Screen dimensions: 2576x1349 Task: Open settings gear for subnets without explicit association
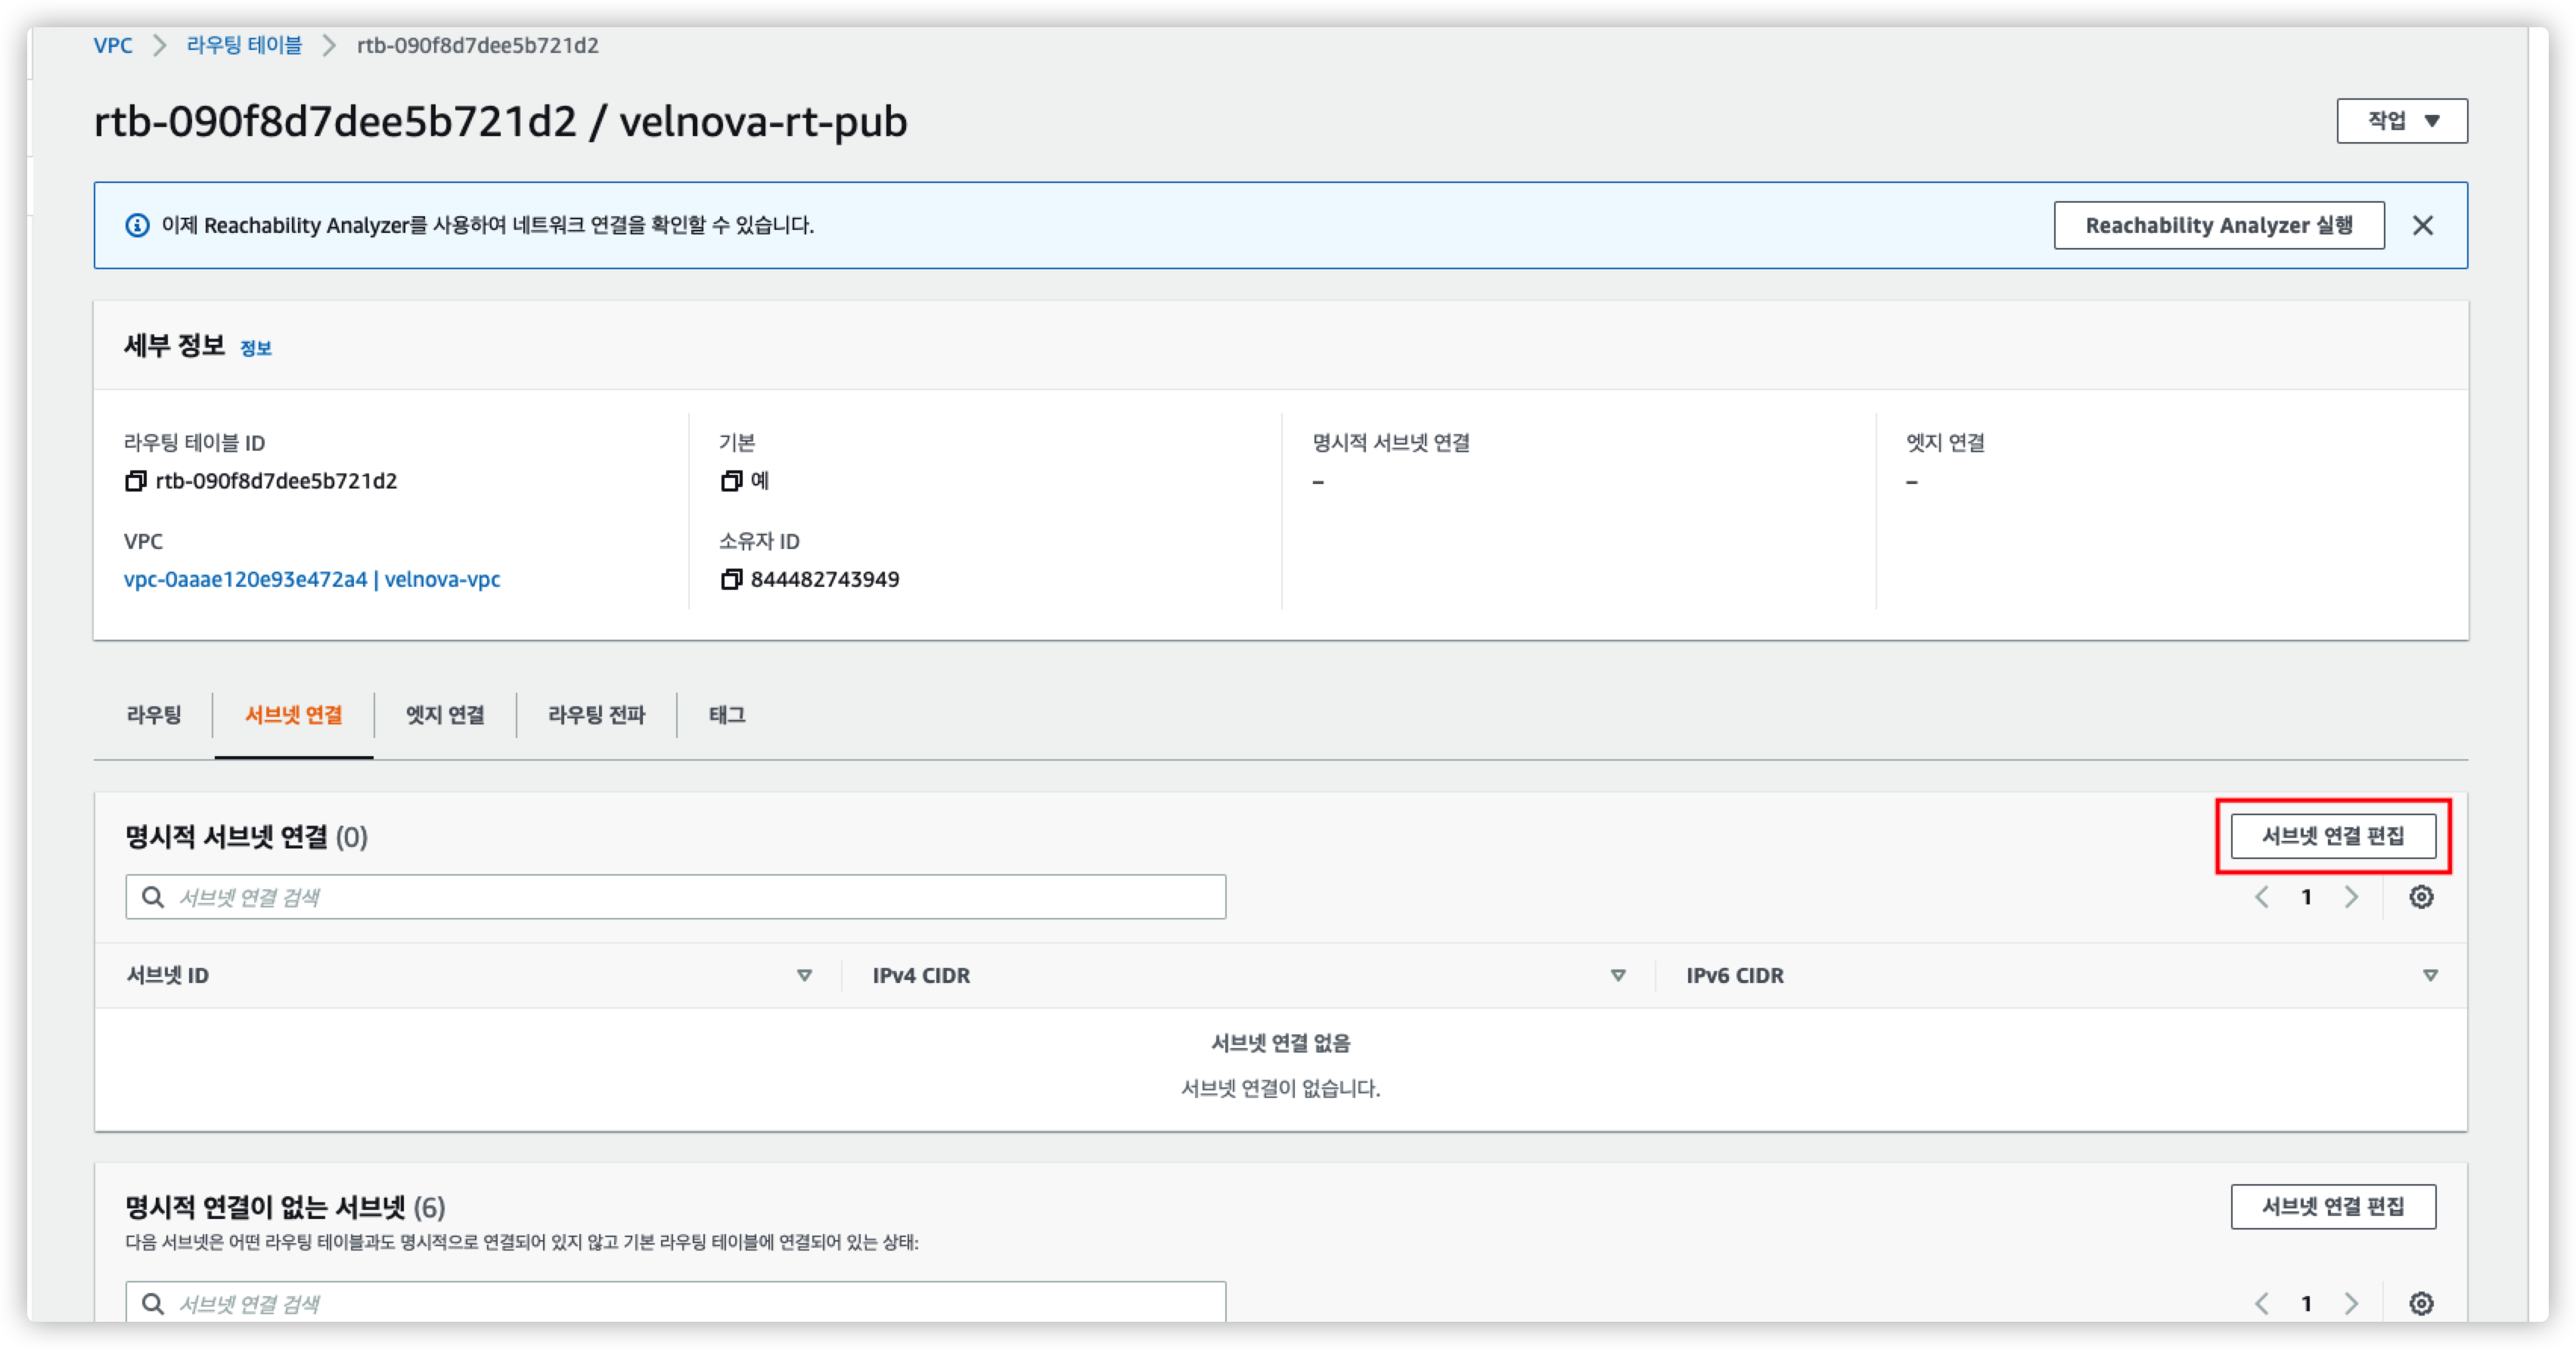[2421, 1303]
